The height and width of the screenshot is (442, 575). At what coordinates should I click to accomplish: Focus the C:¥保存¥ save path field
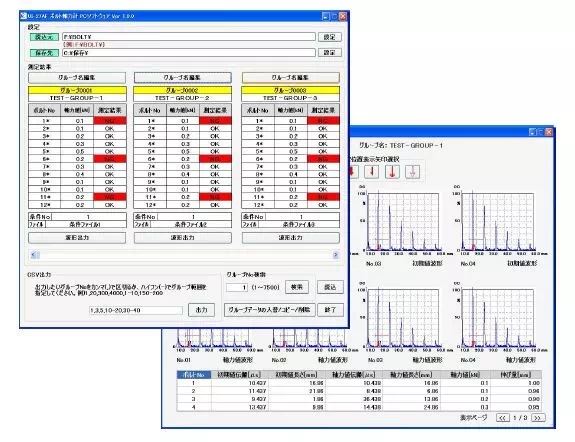[x=189, y=53]
